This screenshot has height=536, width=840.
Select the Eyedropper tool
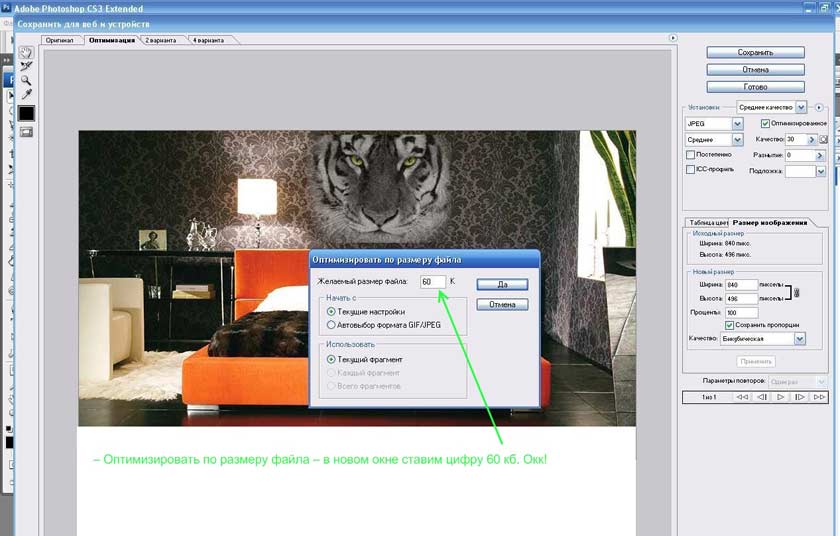tap(26, 94)
